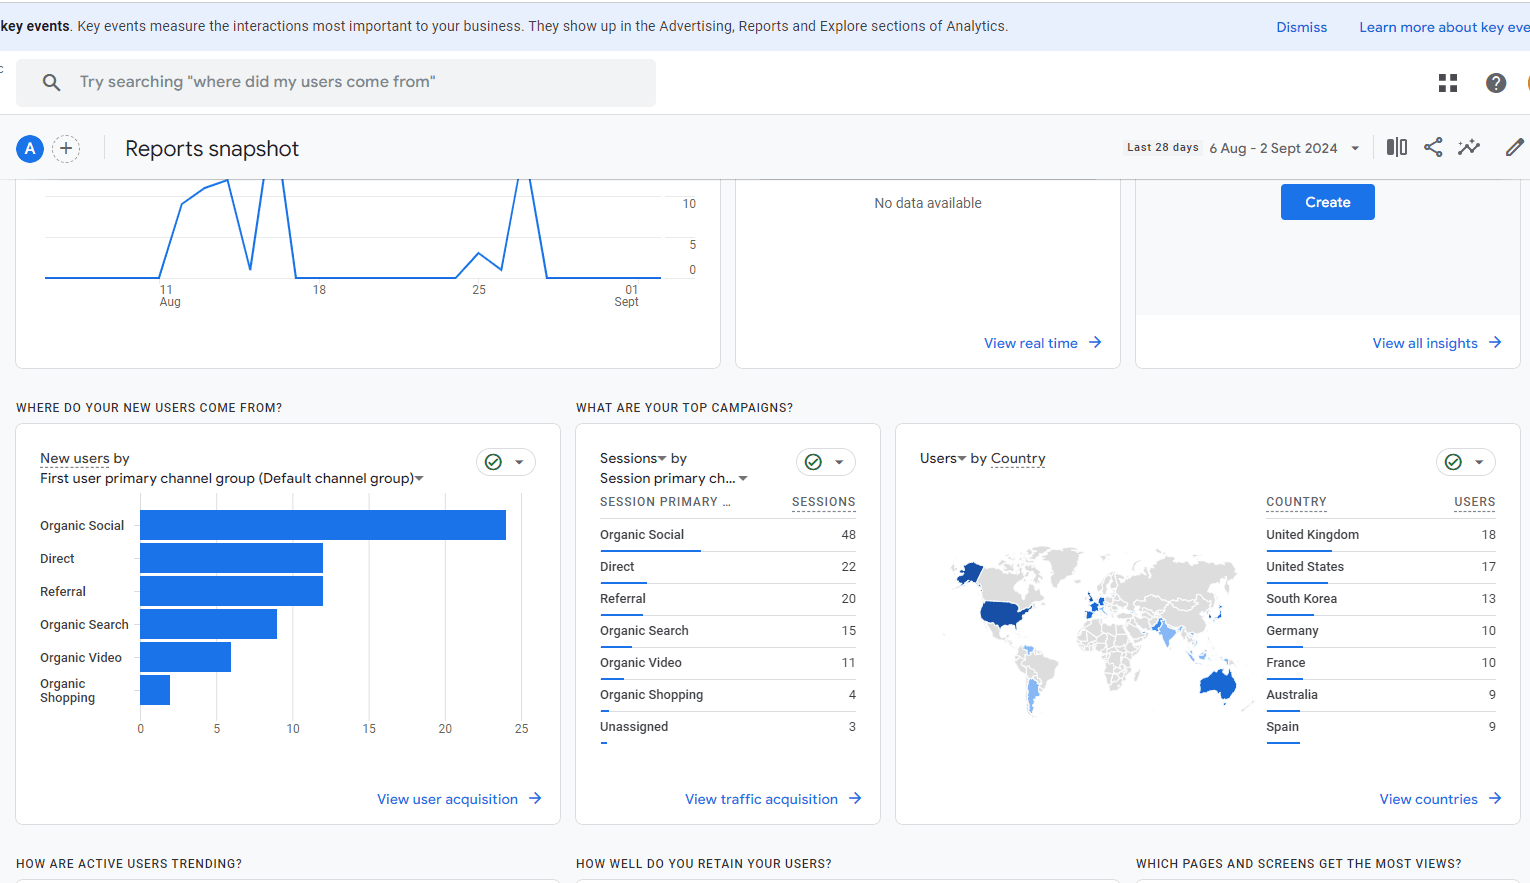Click the blue Create button

1328,202
